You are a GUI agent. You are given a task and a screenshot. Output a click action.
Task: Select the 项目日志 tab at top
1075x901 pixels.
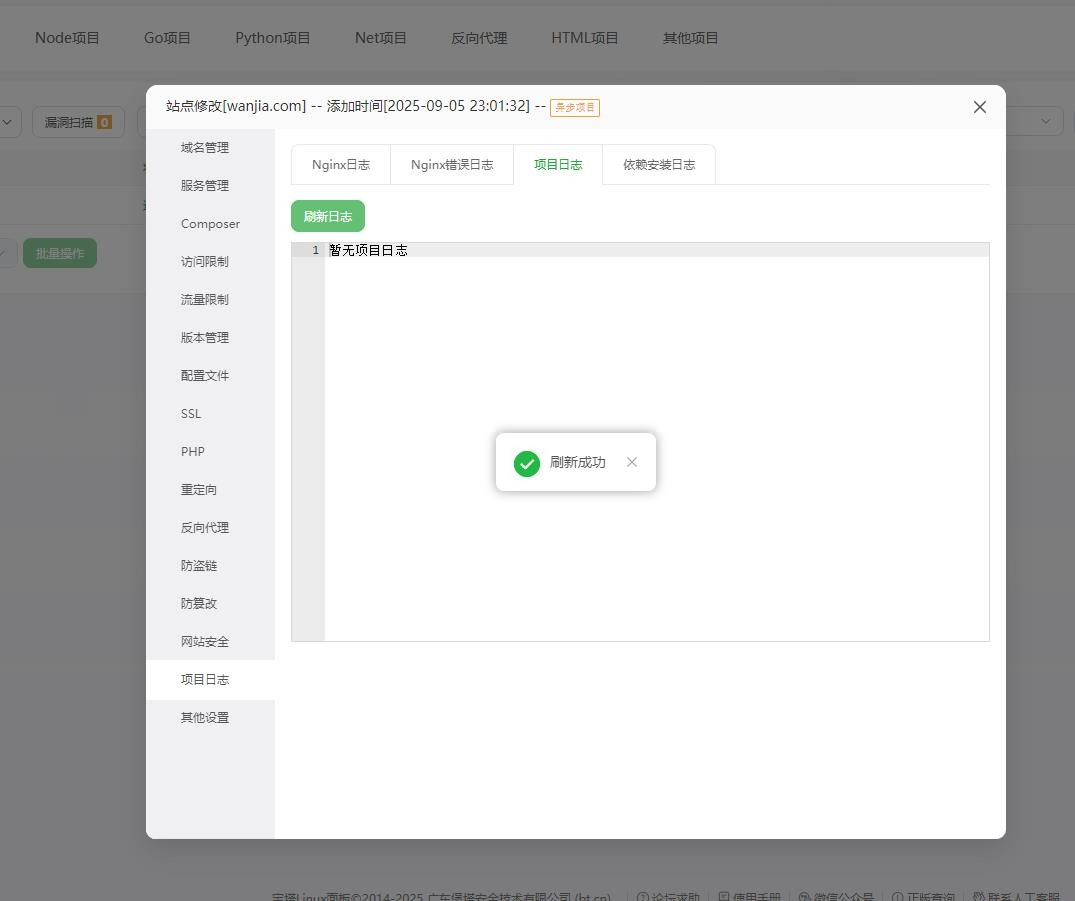pyautogui.click(x=558, y=165)
